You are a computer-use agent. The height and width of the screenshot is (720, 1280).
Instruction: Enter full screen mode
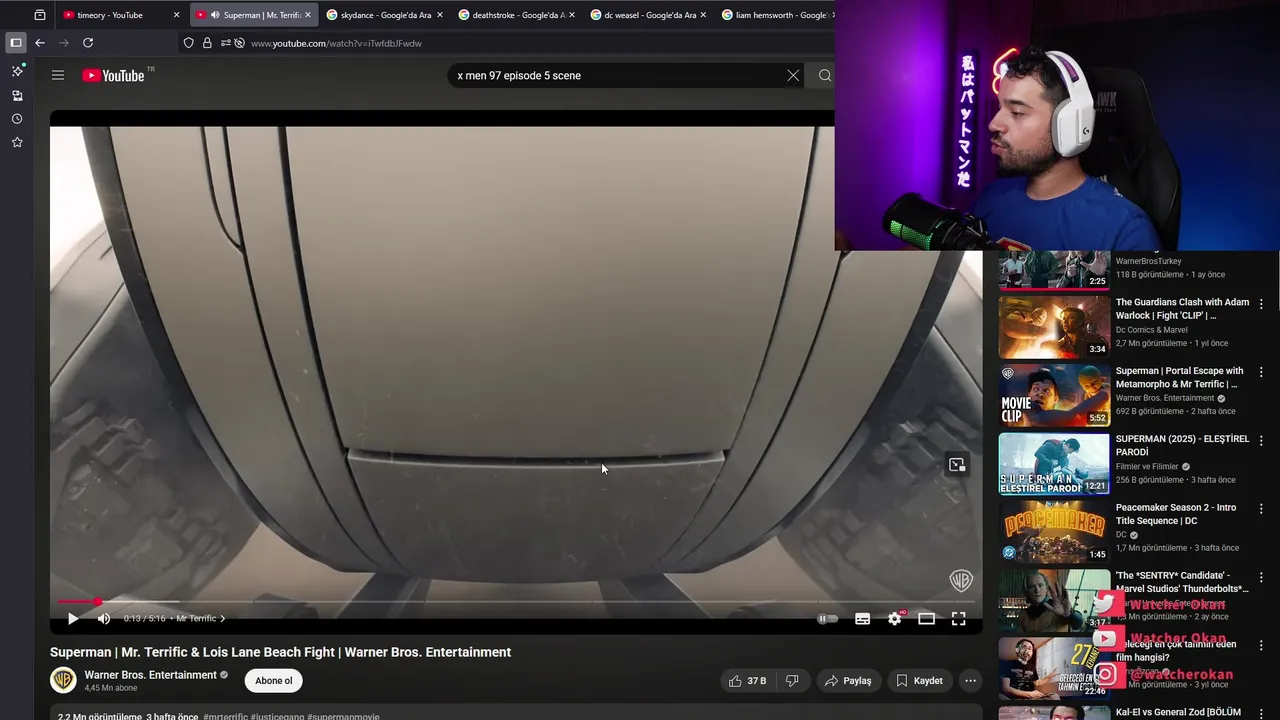(958, 619)
